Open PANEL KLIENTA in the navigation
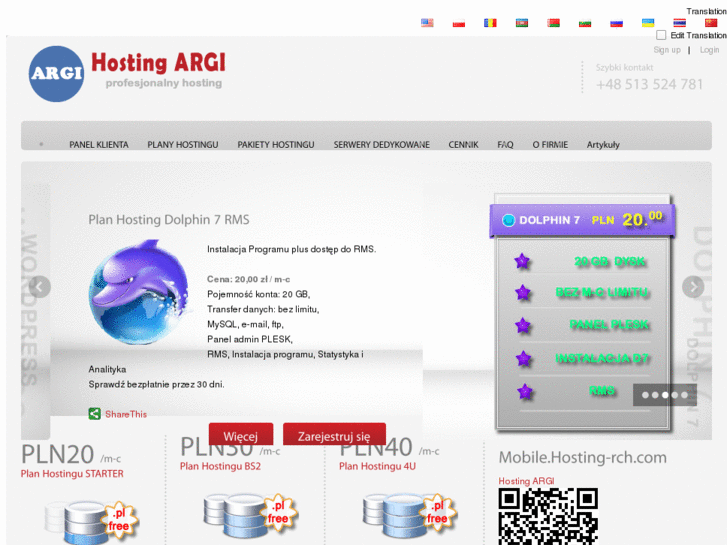Viewport: 727px width, 545px height. 99,145
